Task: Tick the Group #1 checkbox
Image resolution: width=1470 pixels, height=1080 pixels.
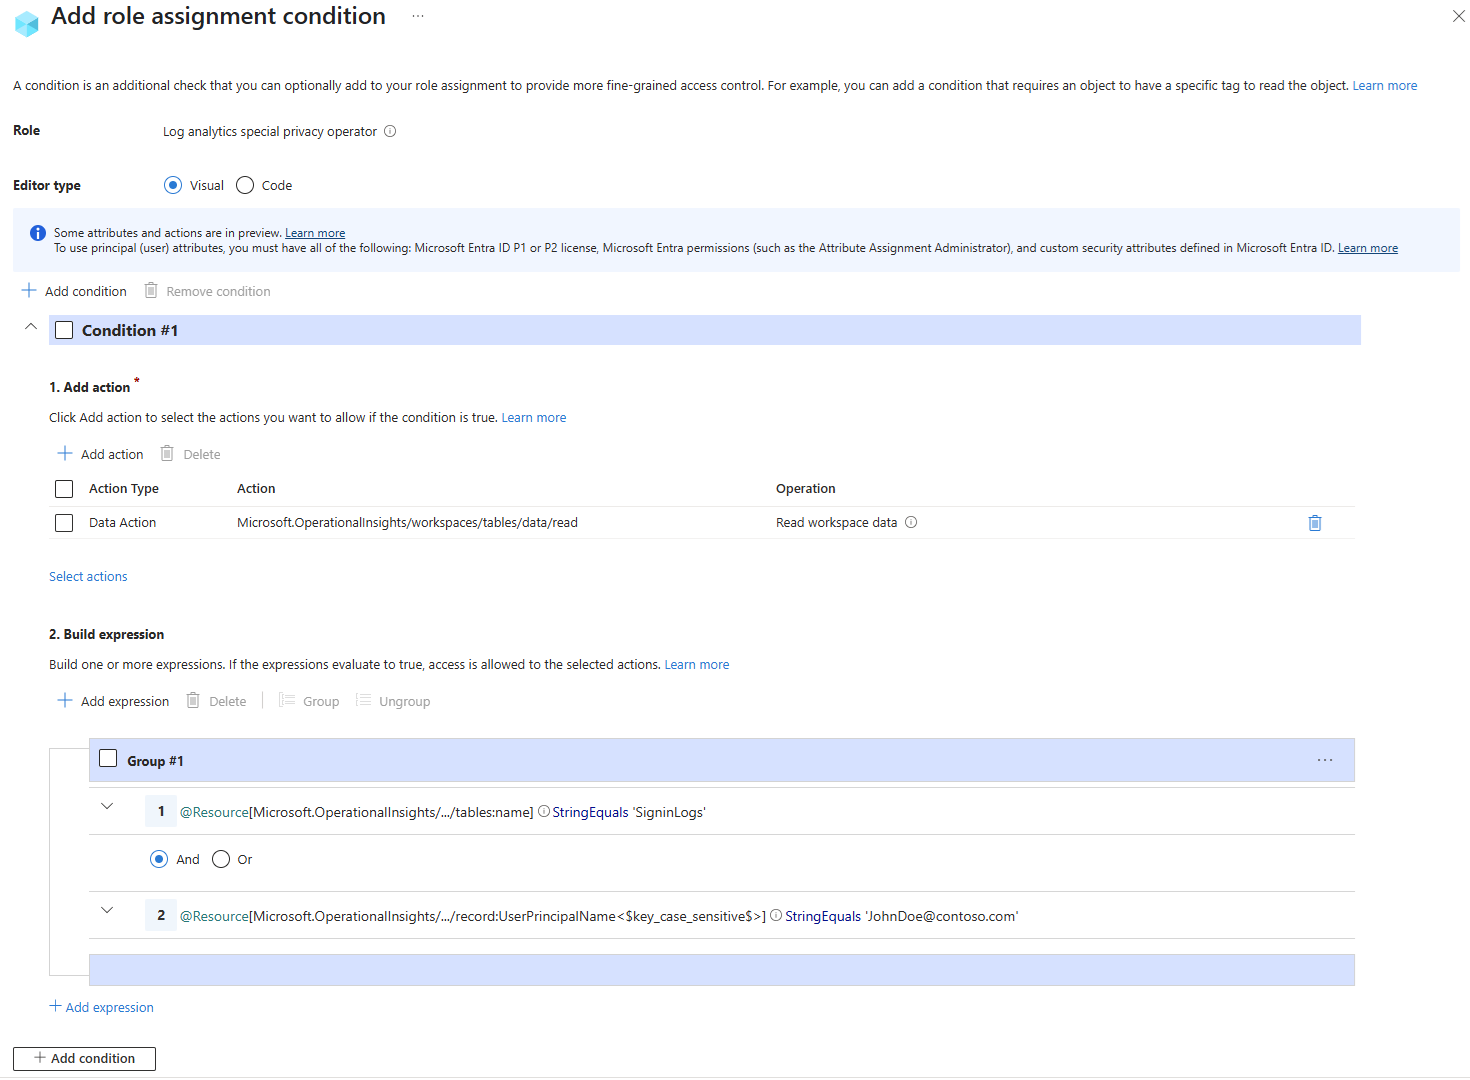Action: click(108, 759)
